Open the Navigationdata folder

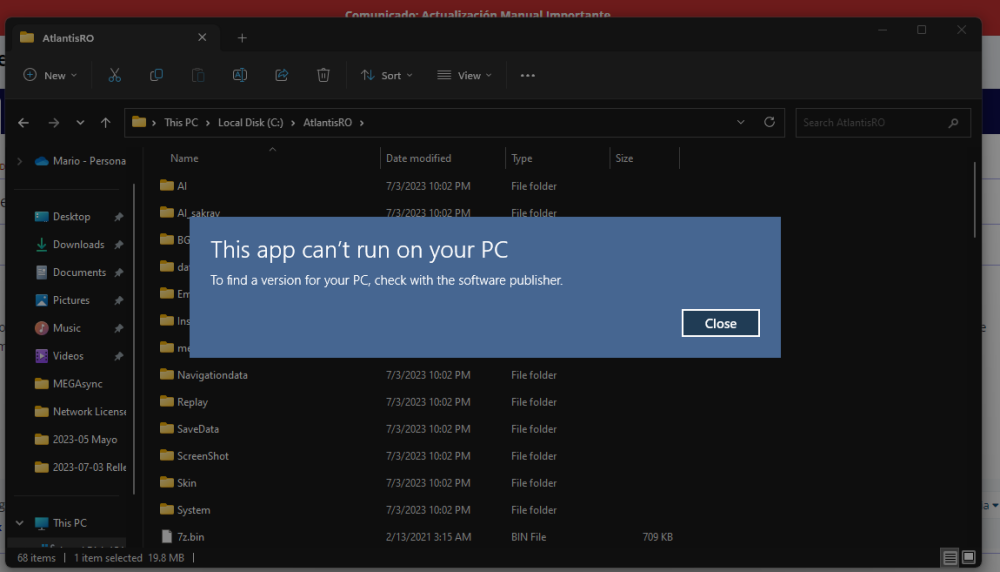pos(212,375)
